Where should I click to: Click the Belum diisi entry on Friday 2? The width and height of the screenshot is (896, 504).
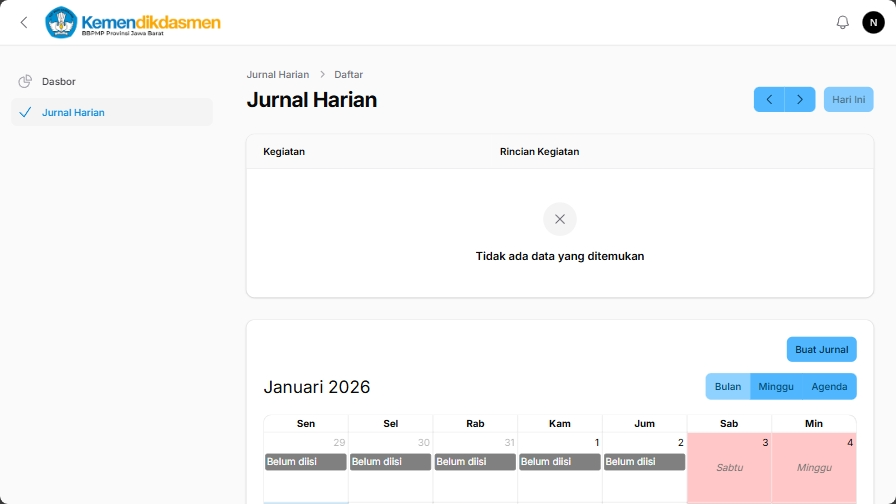click(x=644, y=462)
